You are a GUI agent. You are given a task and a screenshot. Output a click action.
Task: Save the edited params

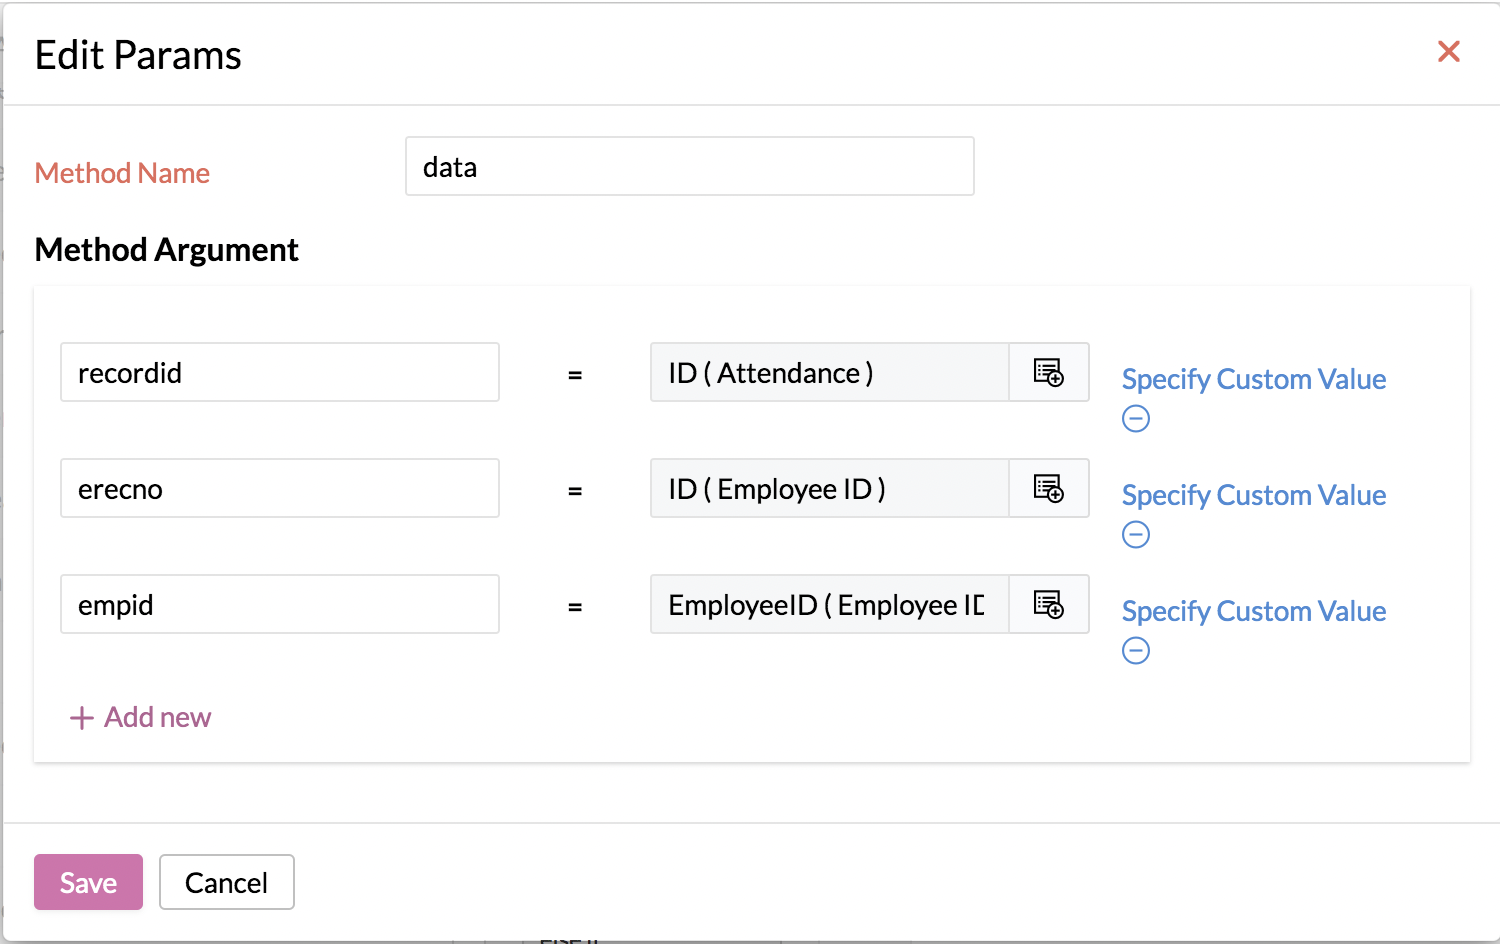88,882
